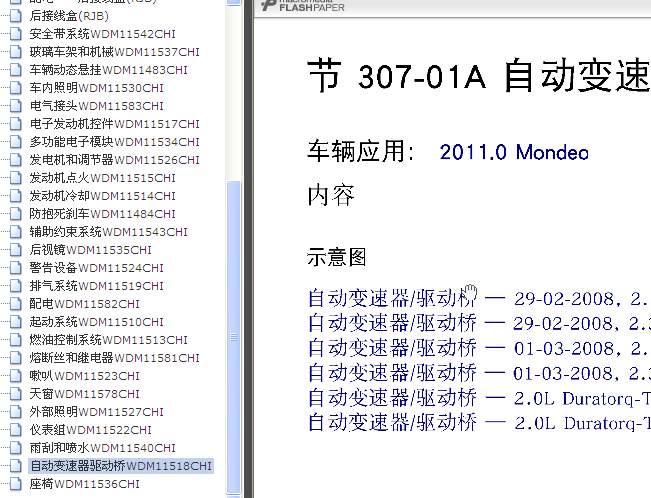Click page icon beside 车内照明WDM11530CHI
This screenshot has width=651, height=498.
(x=16, y=88)
